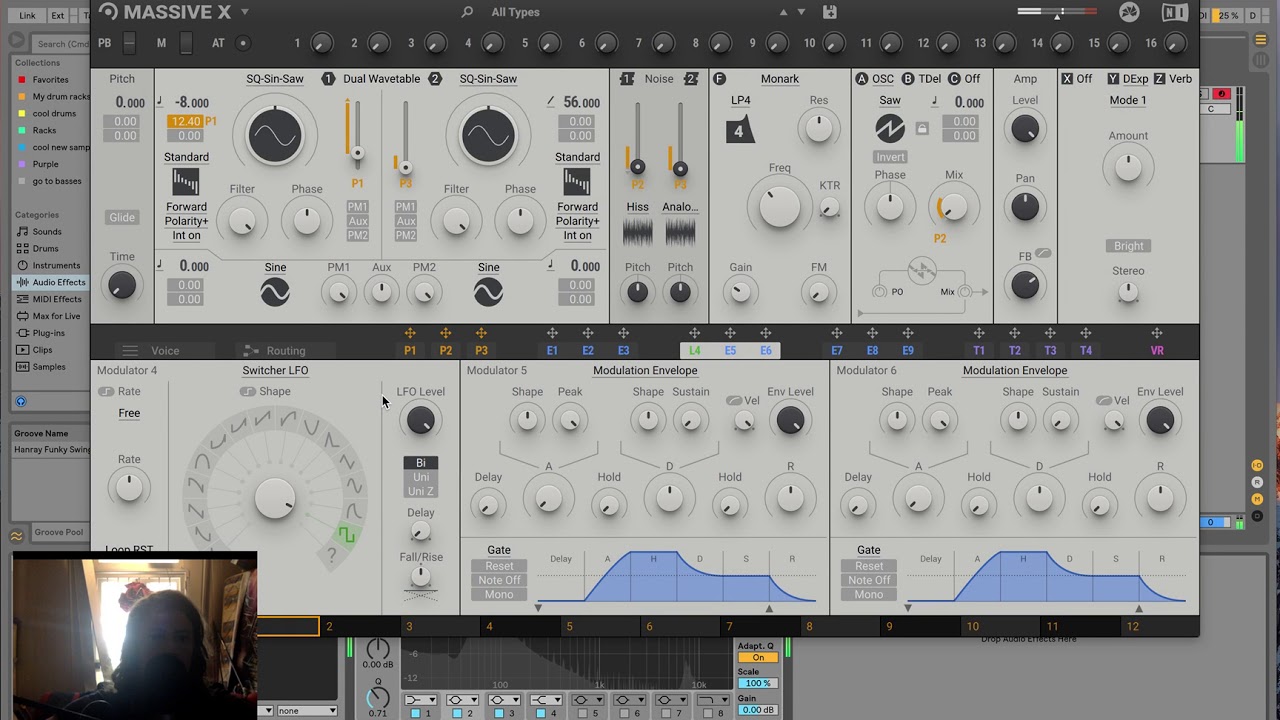Click the Noise 1 level fader P2

tap(637, 167)
